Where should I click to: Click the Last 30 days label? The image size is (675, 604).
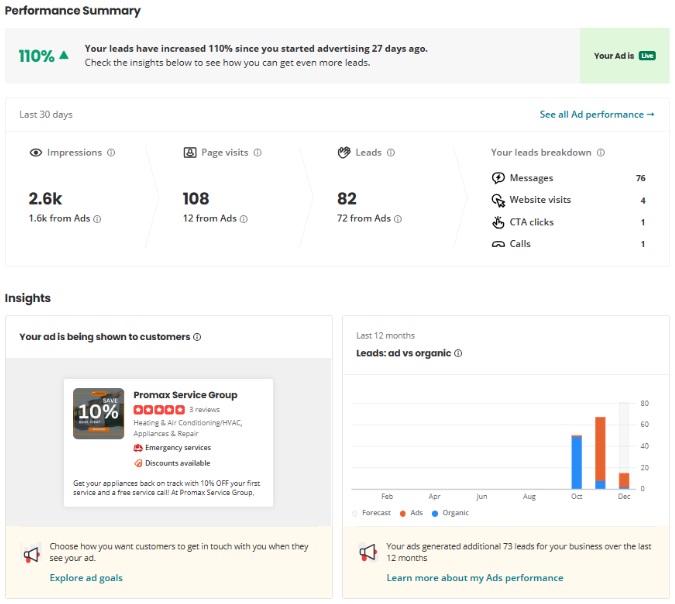click(46, 115)
